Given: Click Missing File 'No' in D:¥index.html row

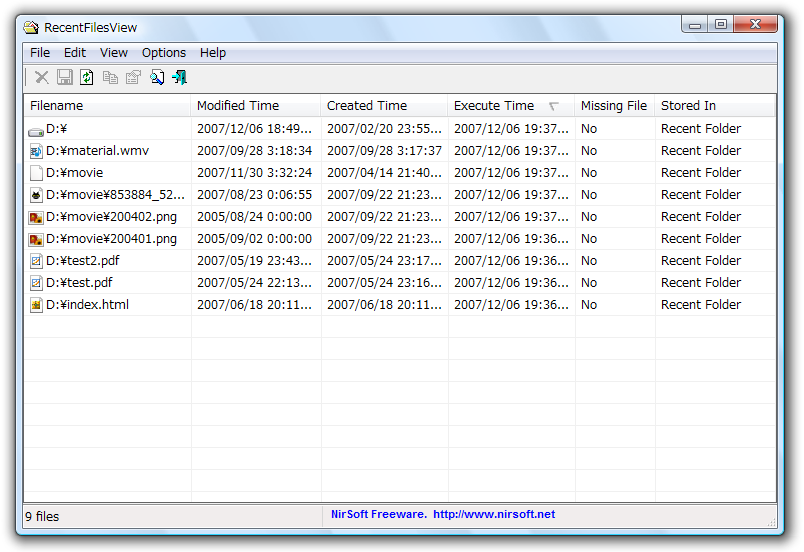Looking at the screenshot, I should [589, 305].
